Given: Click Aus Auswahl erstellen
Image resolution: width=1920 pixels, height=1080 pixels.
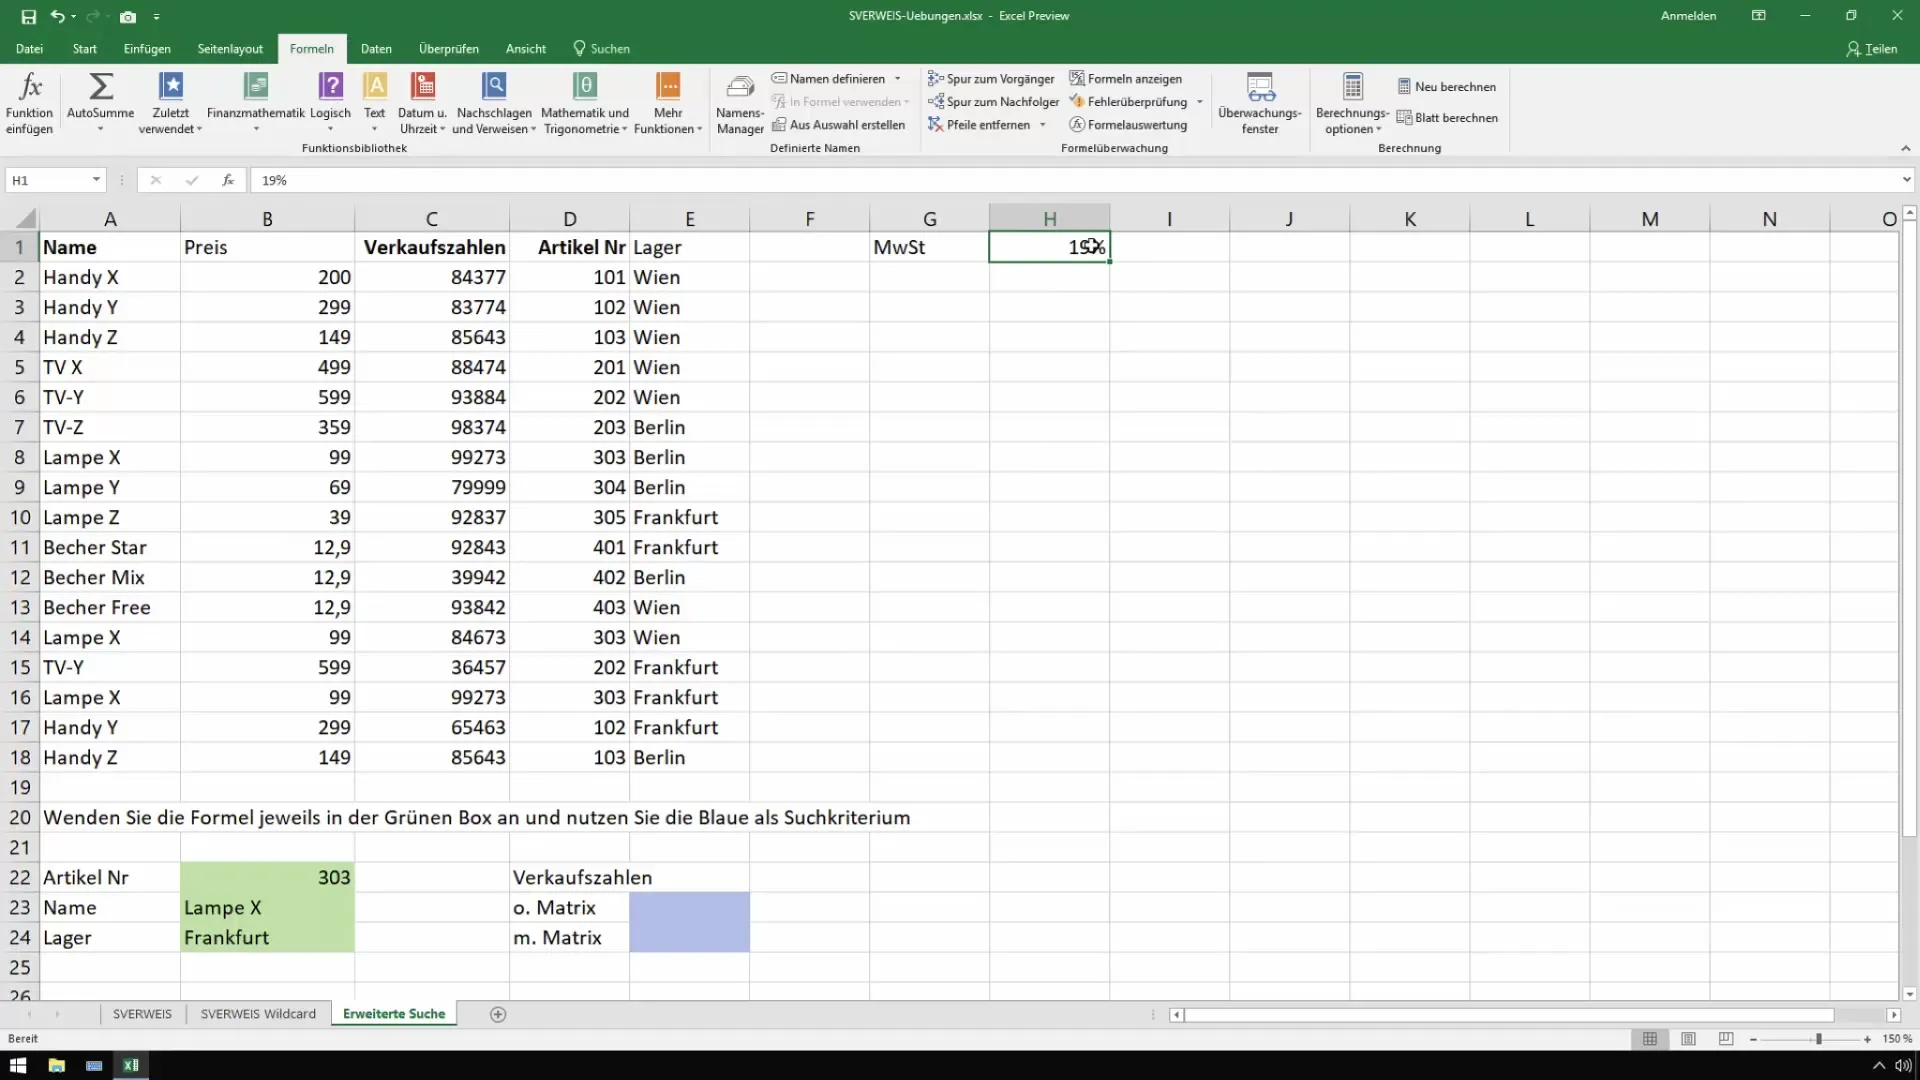Looking at the screenshot, I should [x=838, y=125].
